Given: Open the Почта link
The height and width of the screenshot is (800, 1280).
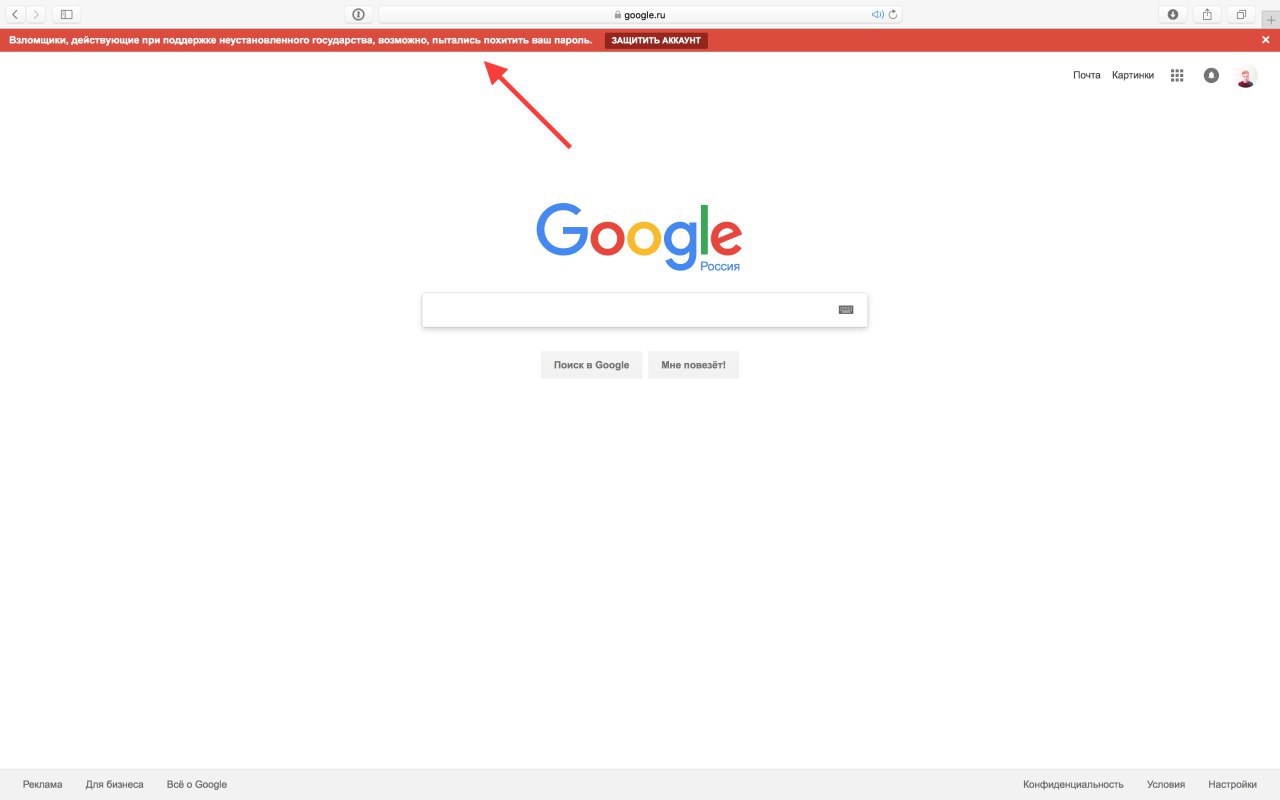Looking at the screenshot, I should pos(1086,75).
